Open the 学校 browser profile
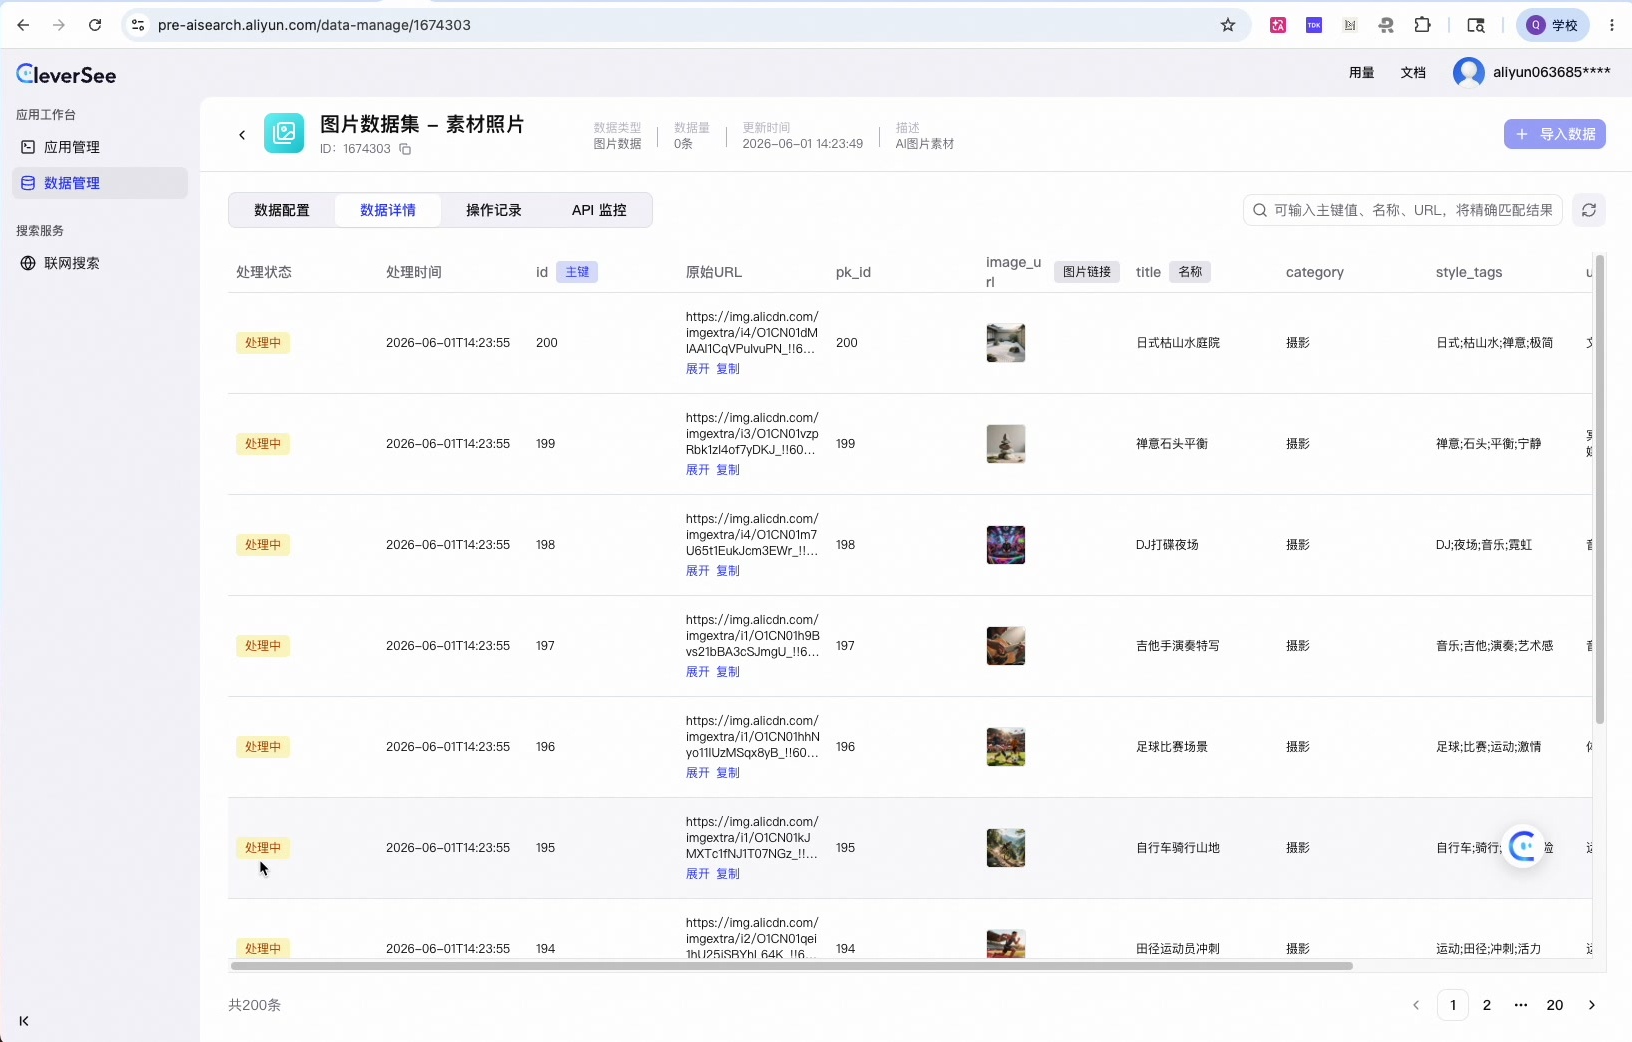 [1553, 25]
